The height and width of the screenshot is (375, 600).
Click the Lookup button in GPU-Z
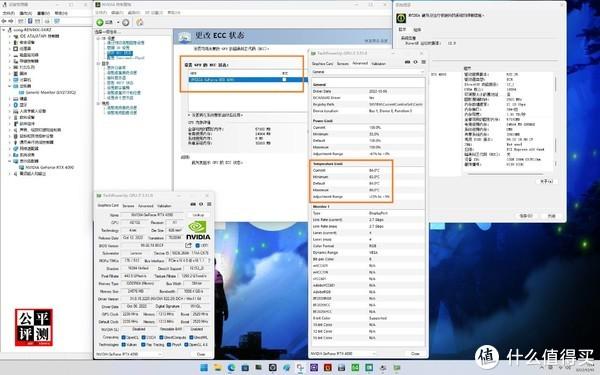198,215
